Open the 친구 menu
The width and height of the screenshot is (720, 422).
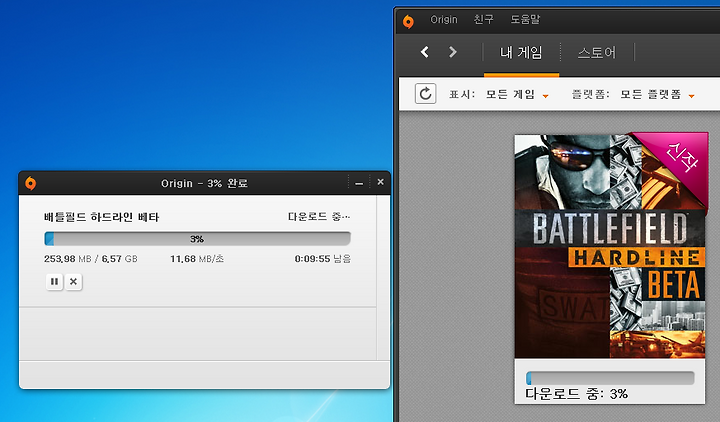click(484, 19)
